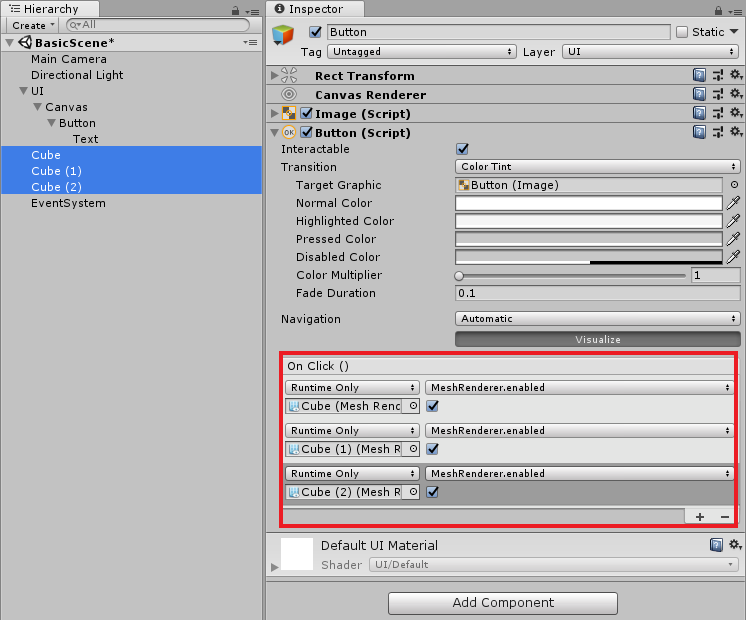Toggle enabled value for Cube (2) event
Screen dimensions: 746x620
[x=432, y=492]
